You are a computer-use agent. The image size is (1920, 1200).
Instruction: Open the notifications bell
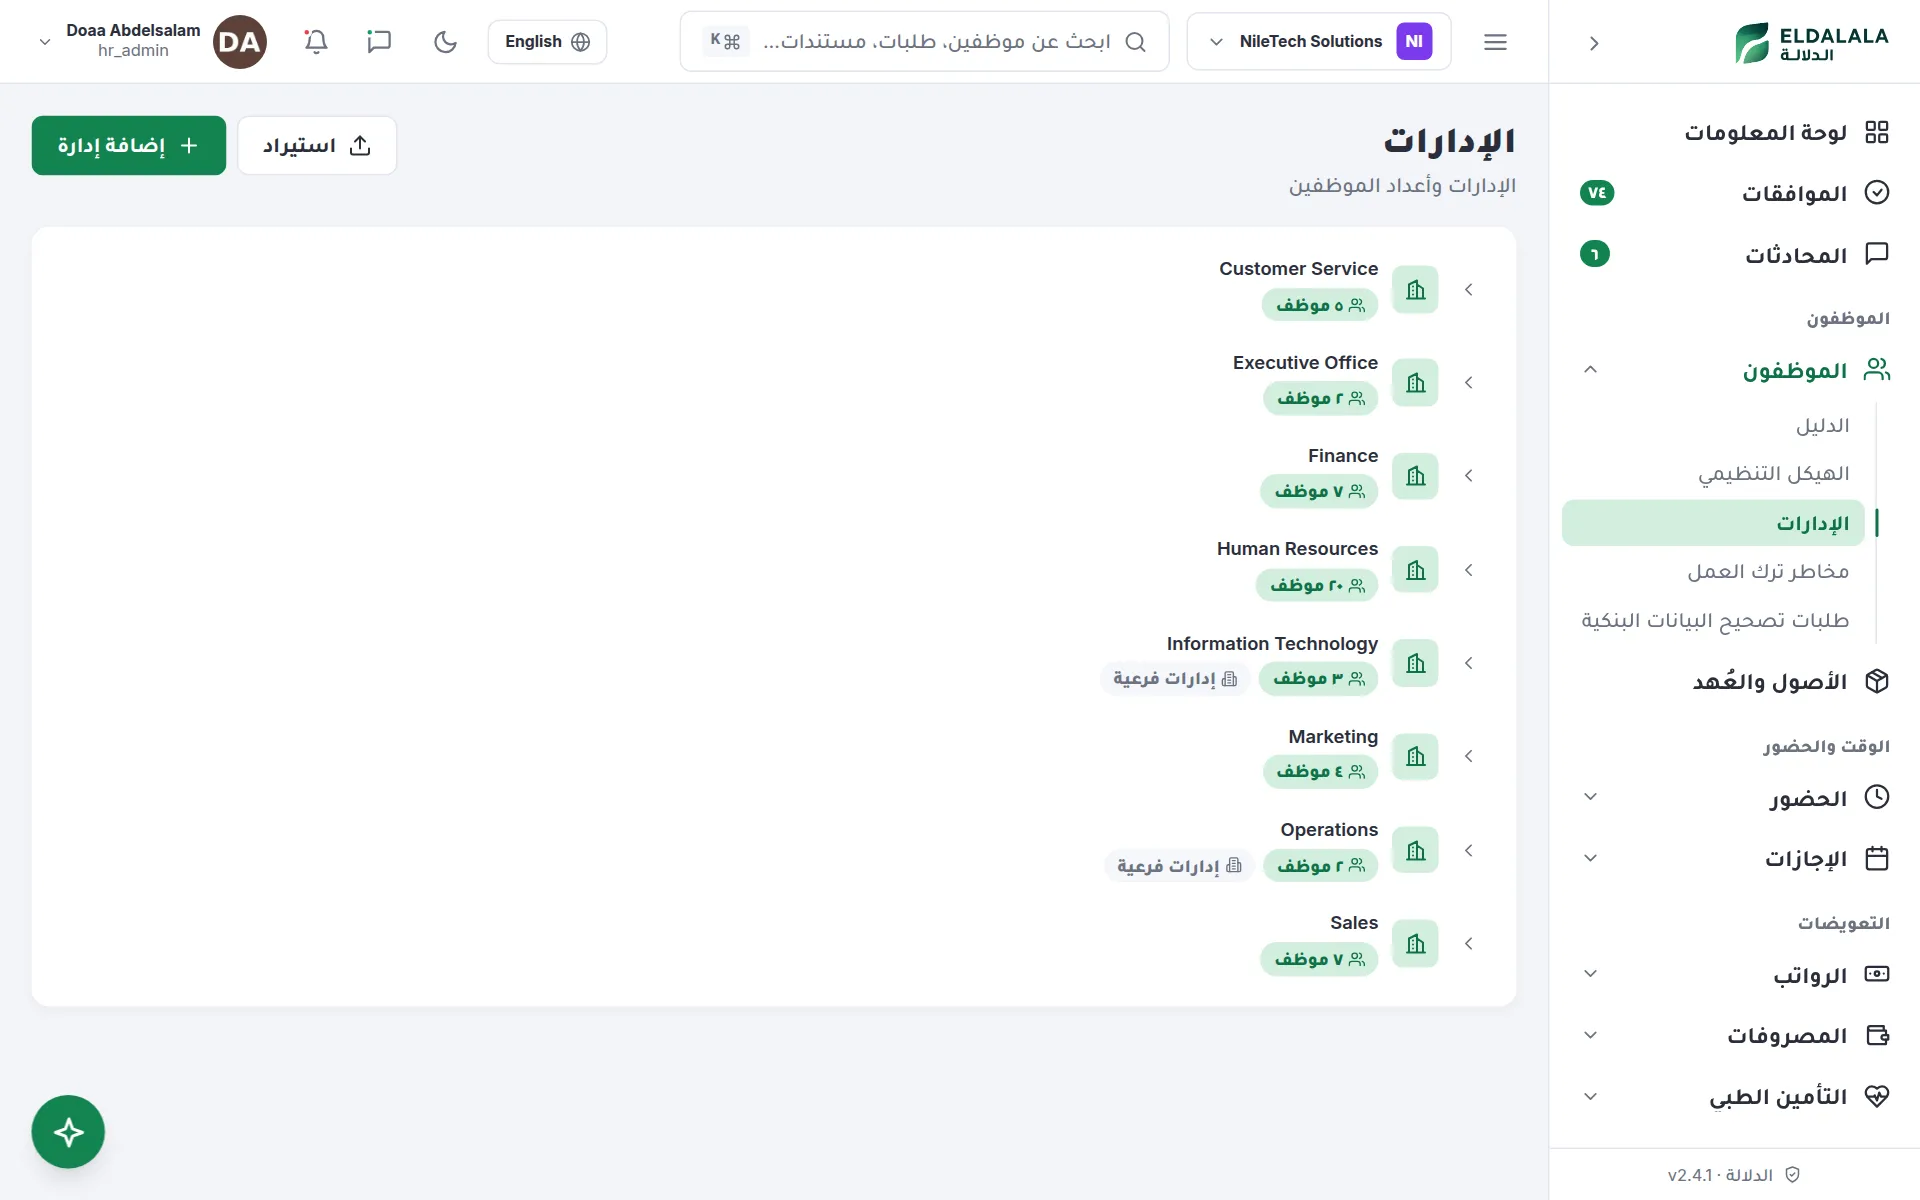316,42
